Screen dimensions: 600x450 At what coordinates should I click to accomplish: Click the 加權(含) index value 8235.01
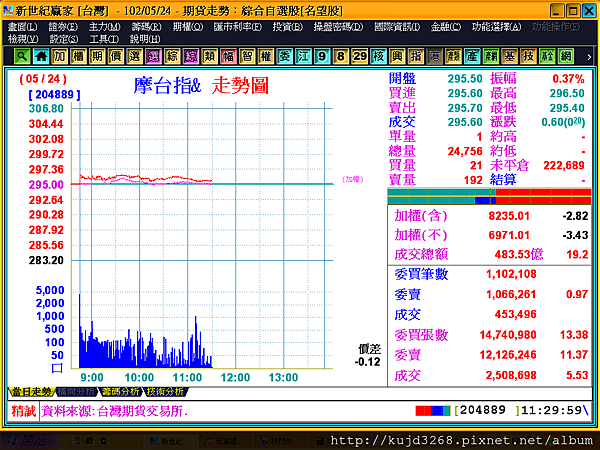pos(509,216)
